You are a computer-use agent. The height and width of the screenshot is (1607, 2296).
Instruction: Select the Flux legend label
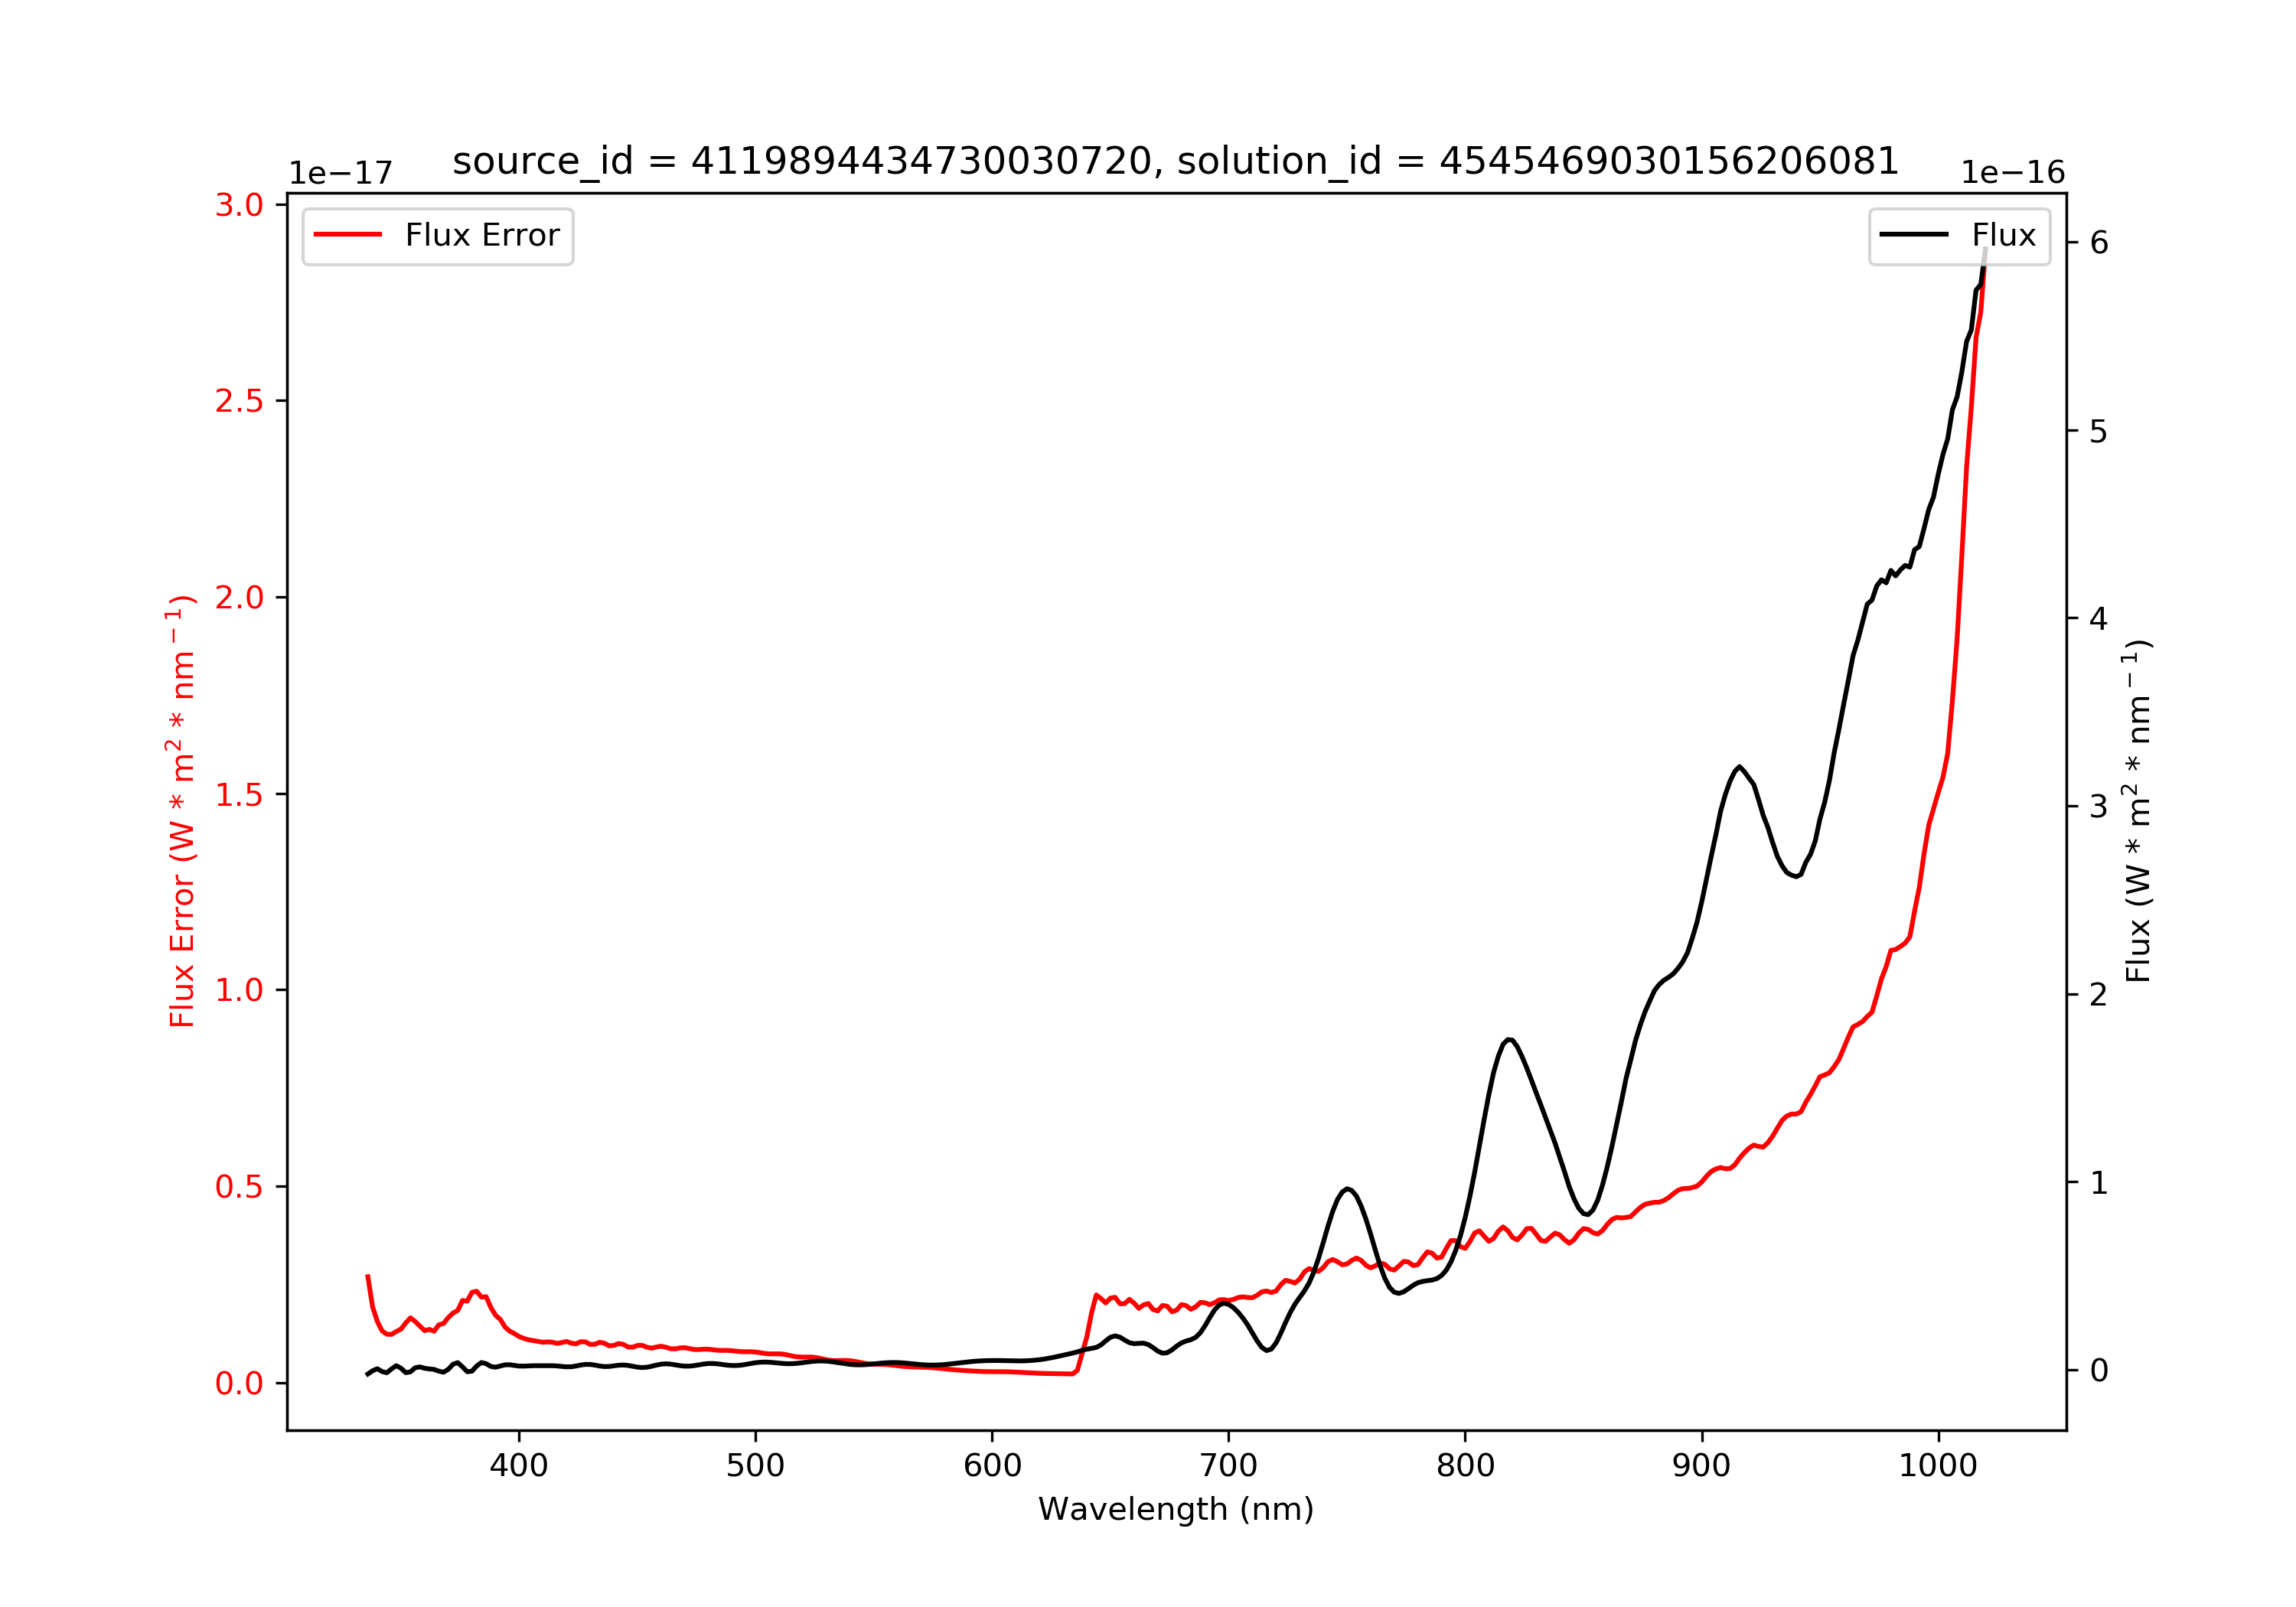(x=2003, y=235)
